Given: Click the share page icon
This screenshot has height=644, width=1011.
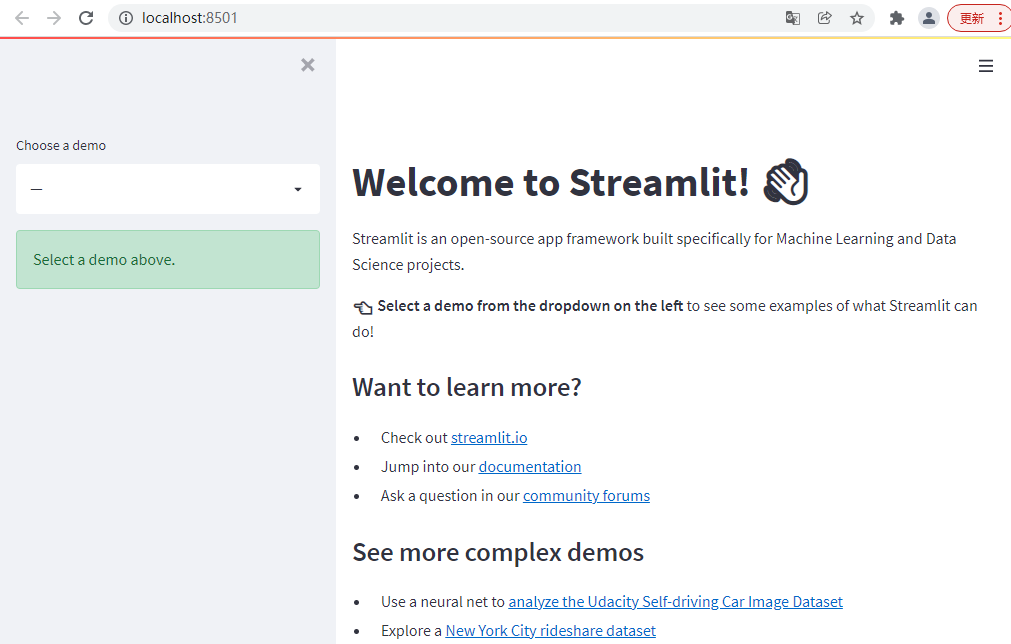Looking at the screenshot, I should pos(825,18).
